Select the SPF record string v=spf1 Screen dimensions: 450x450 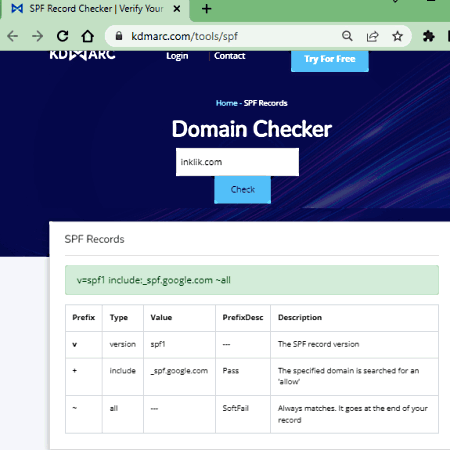point(154,280)
